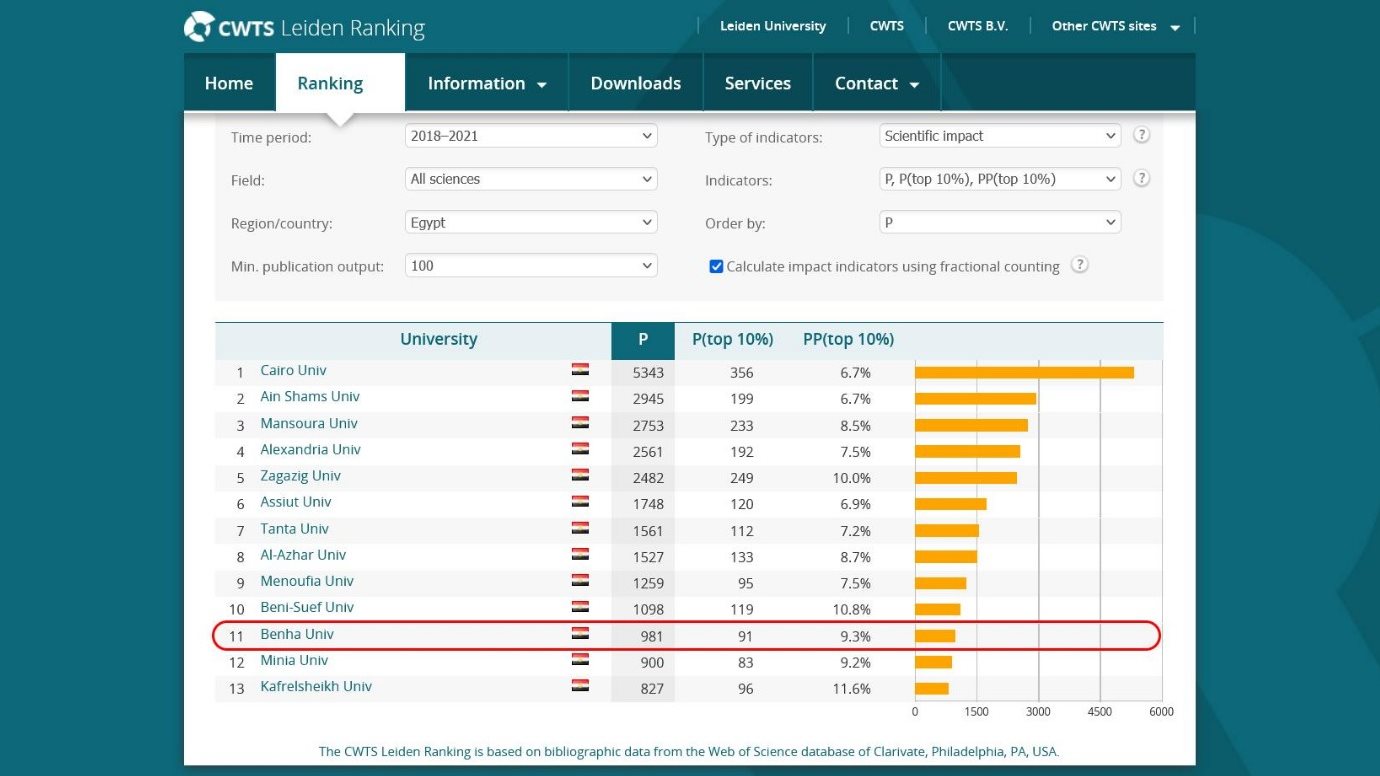Open the Min. publication output dropdown

pyautogui.click(x=531, y=266)
